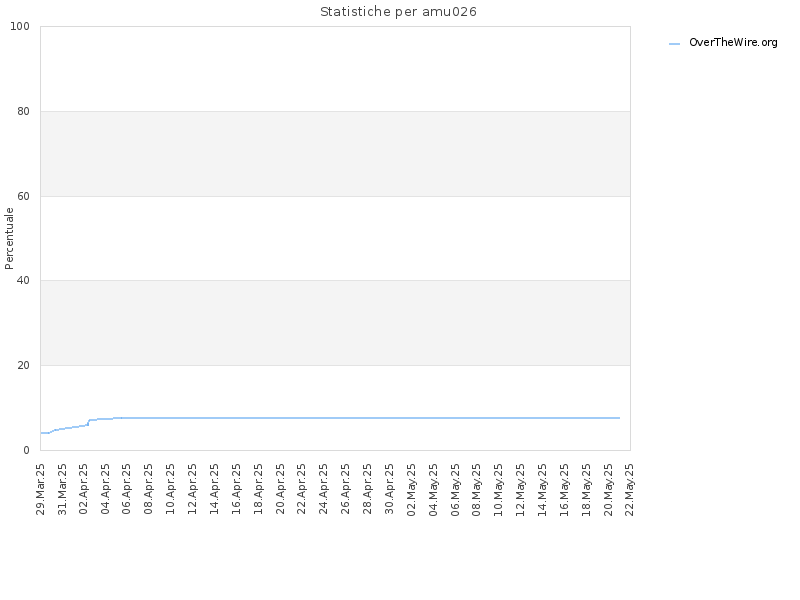This screenshot has width=800, height=600.
Task: Select the 20.Apr.25 x-axis date label
Action: coord(280,489)
